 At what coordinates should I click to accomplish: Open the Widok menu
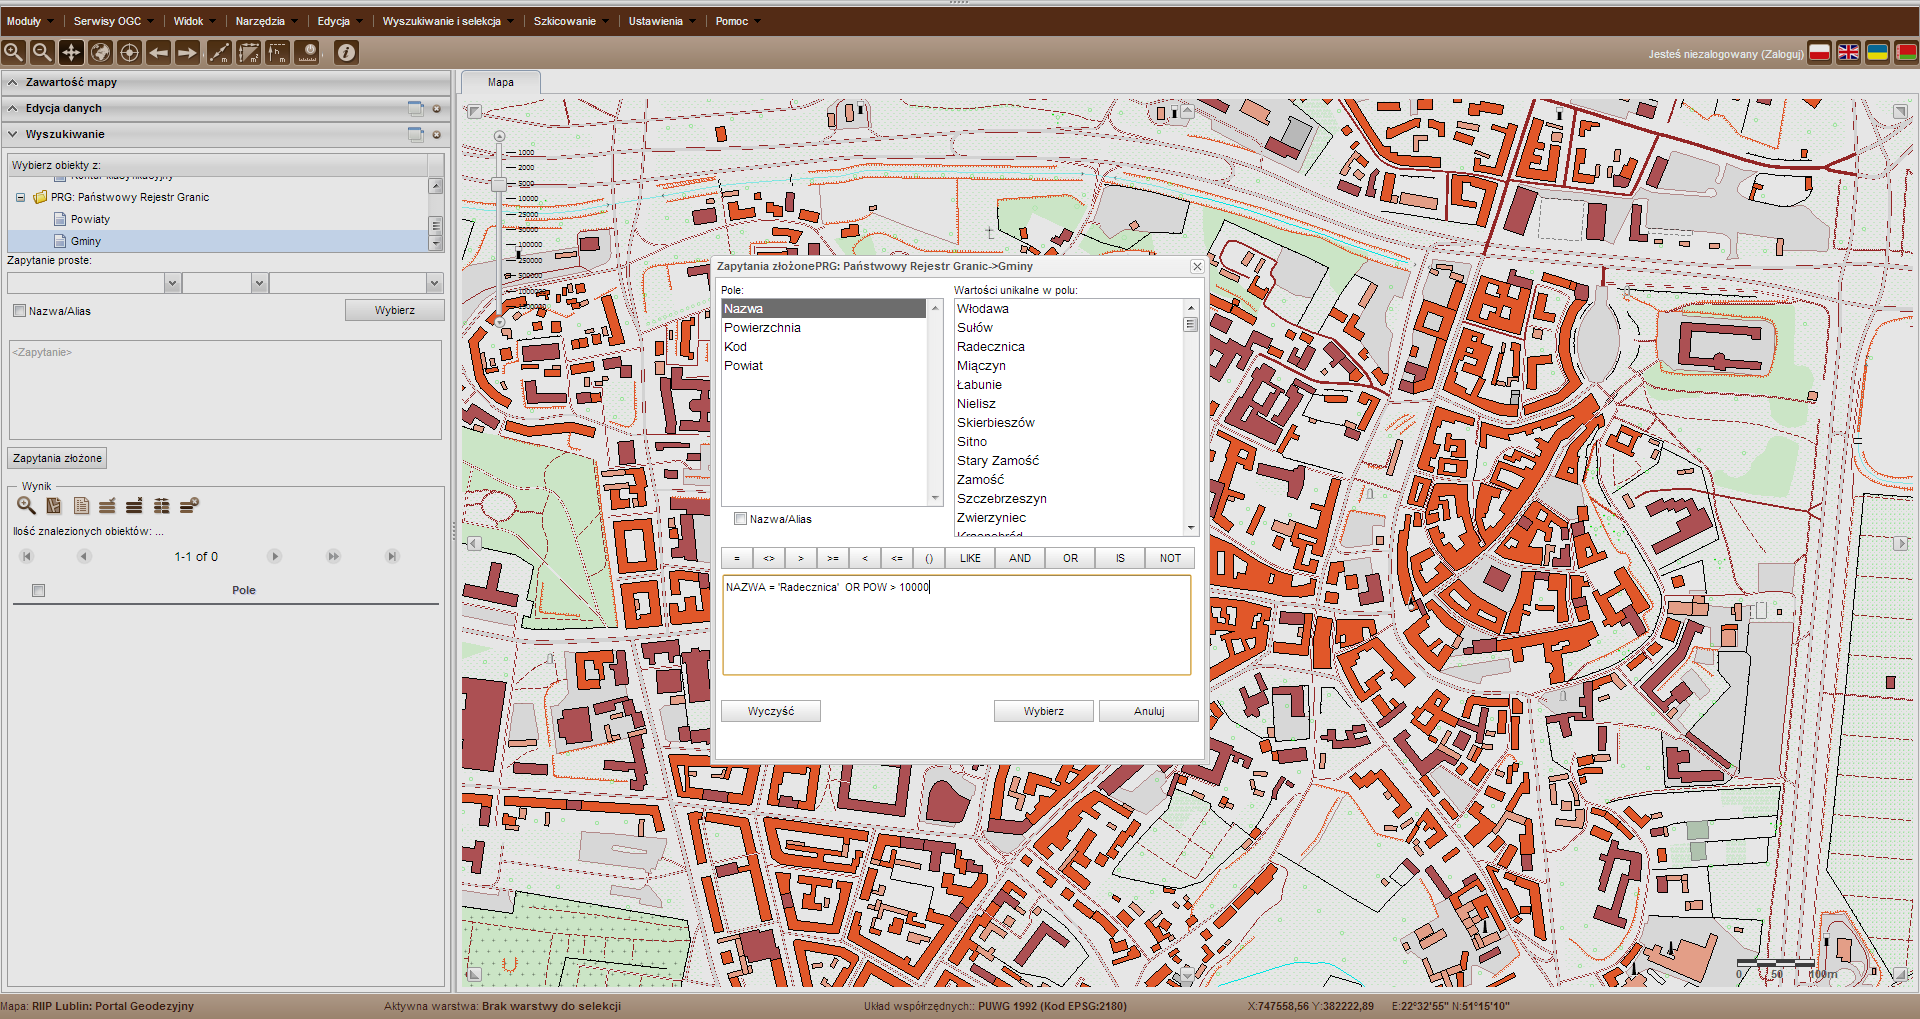[194, 21]
